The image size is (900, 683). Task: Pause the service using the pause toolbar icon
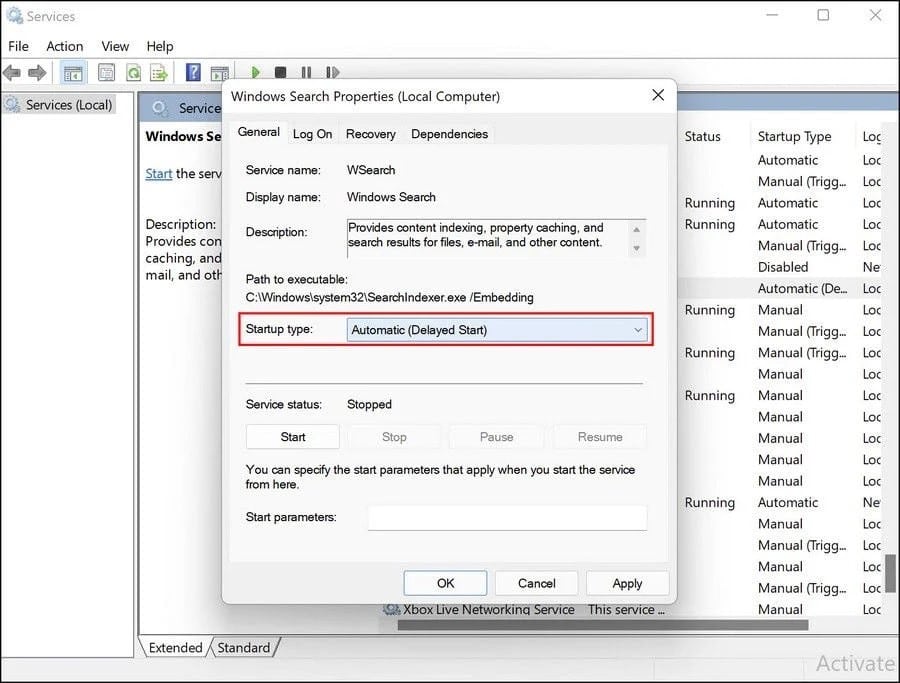point(306,72)
